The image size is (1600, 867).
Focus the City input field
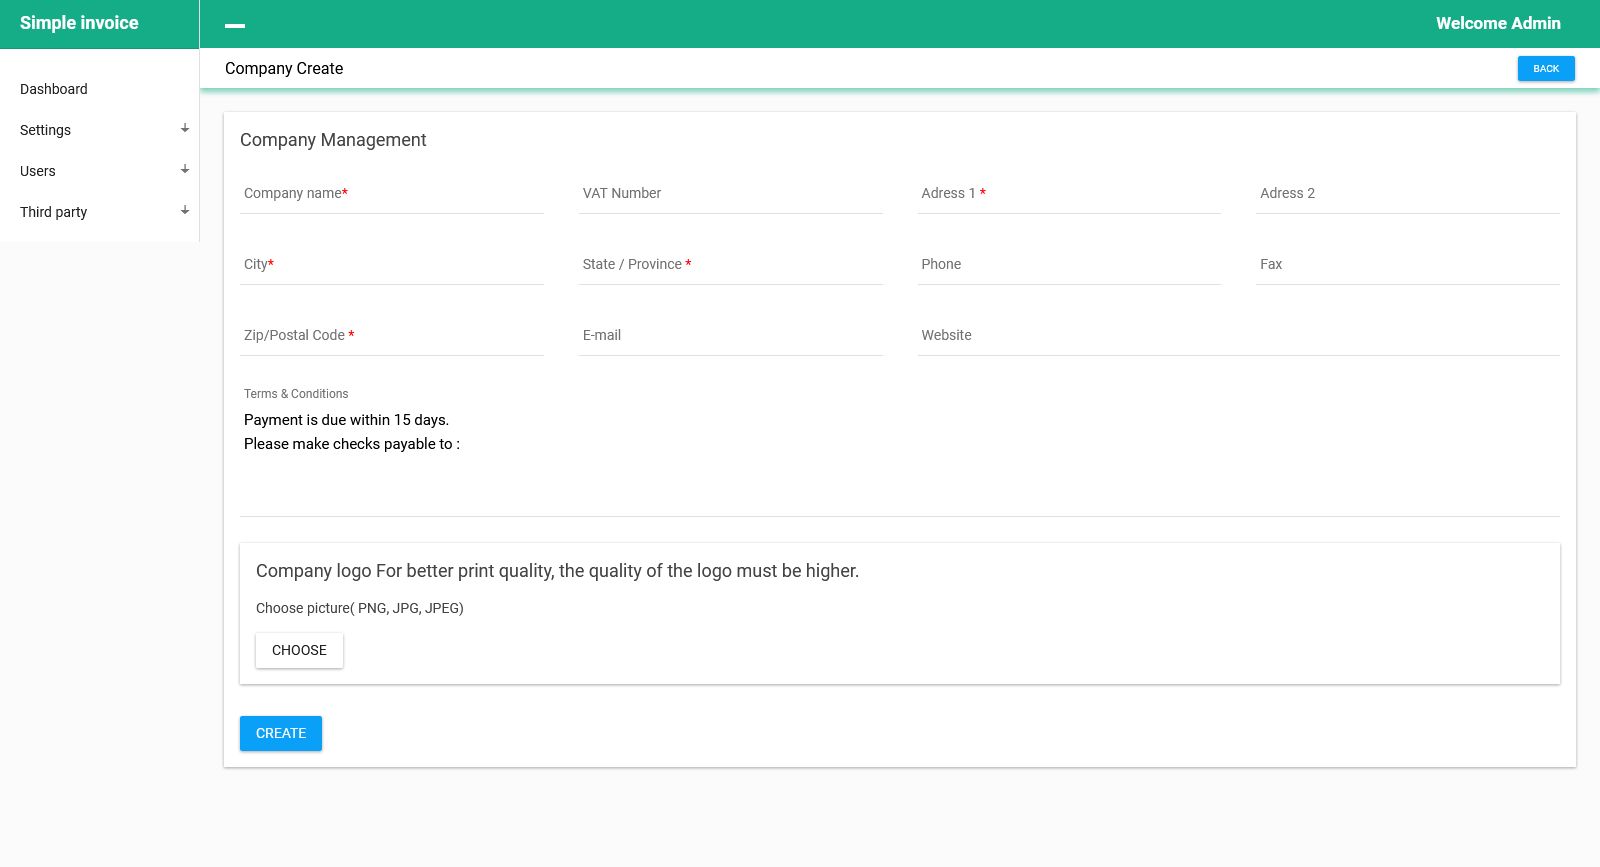point(392,265)
